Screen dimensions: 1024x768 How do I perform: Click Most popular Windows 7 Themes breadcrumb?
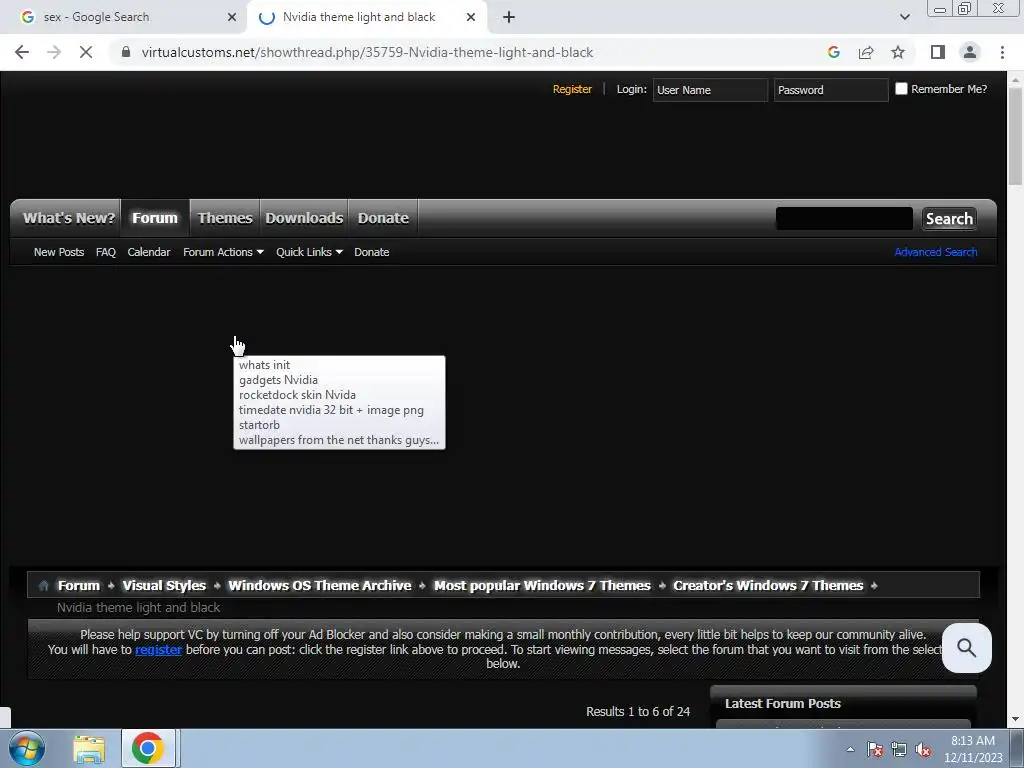[x=542, y=586]
